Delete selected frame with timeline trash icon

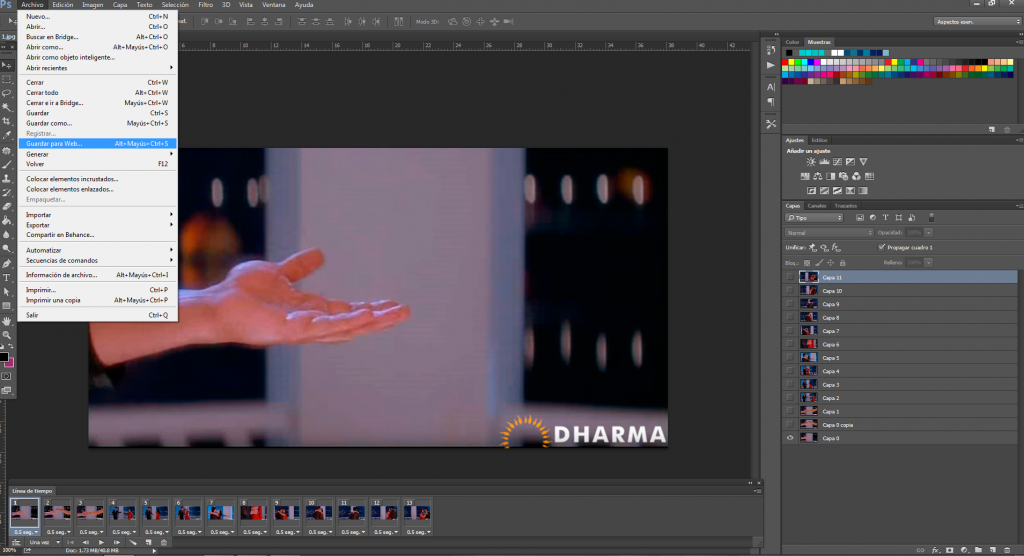click(x=164, y=542)
